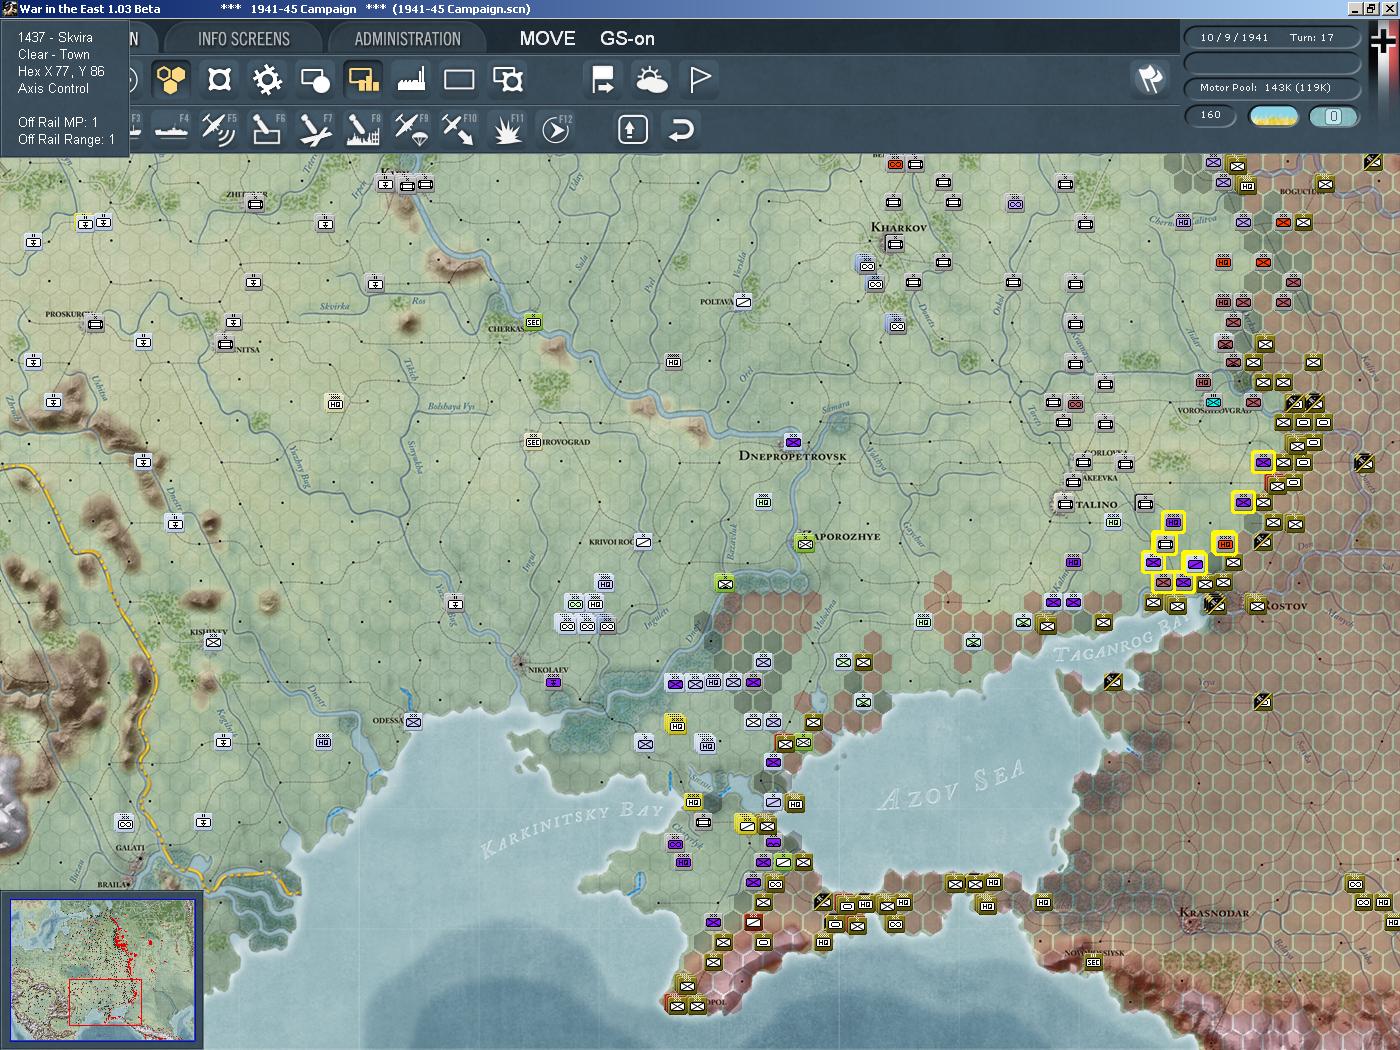Viewport: 1400px width, 1050px height.
Task: Click the unit counter square icon beside hex grid
Action: click(219, 79)
